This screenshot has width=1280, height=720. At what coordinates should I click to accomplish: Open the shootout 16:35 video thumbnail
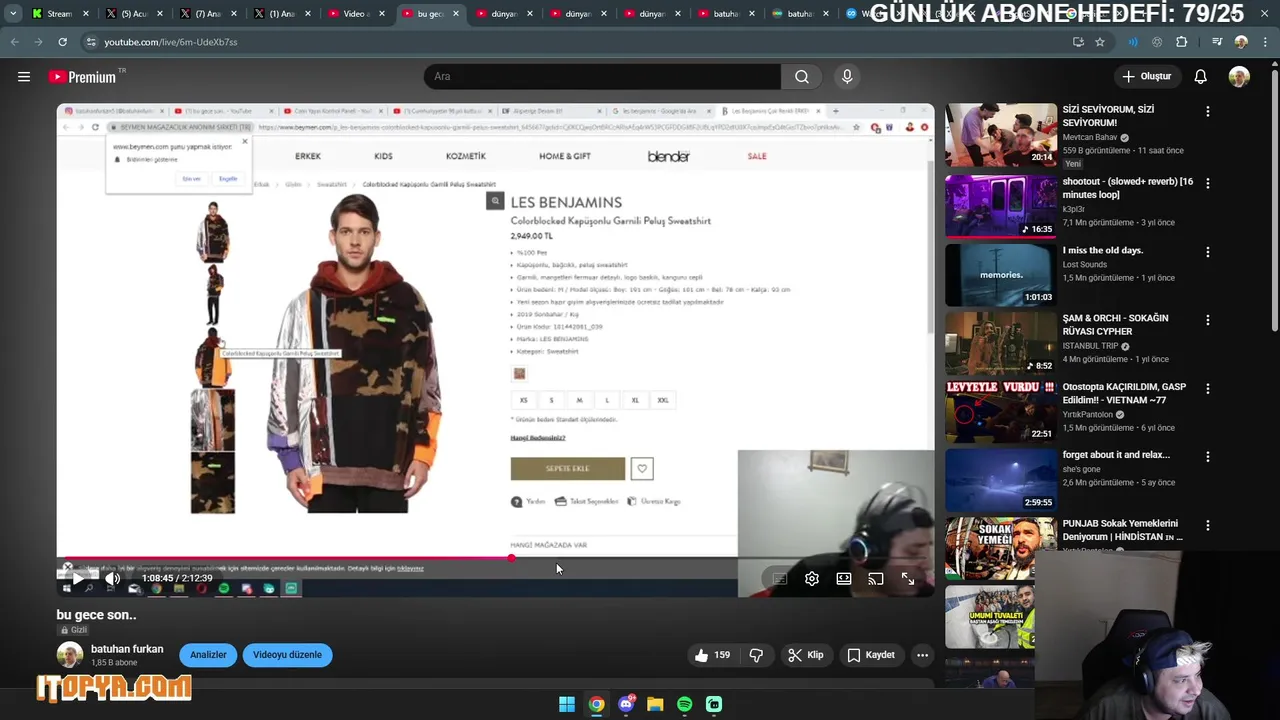coord(1001,206)
